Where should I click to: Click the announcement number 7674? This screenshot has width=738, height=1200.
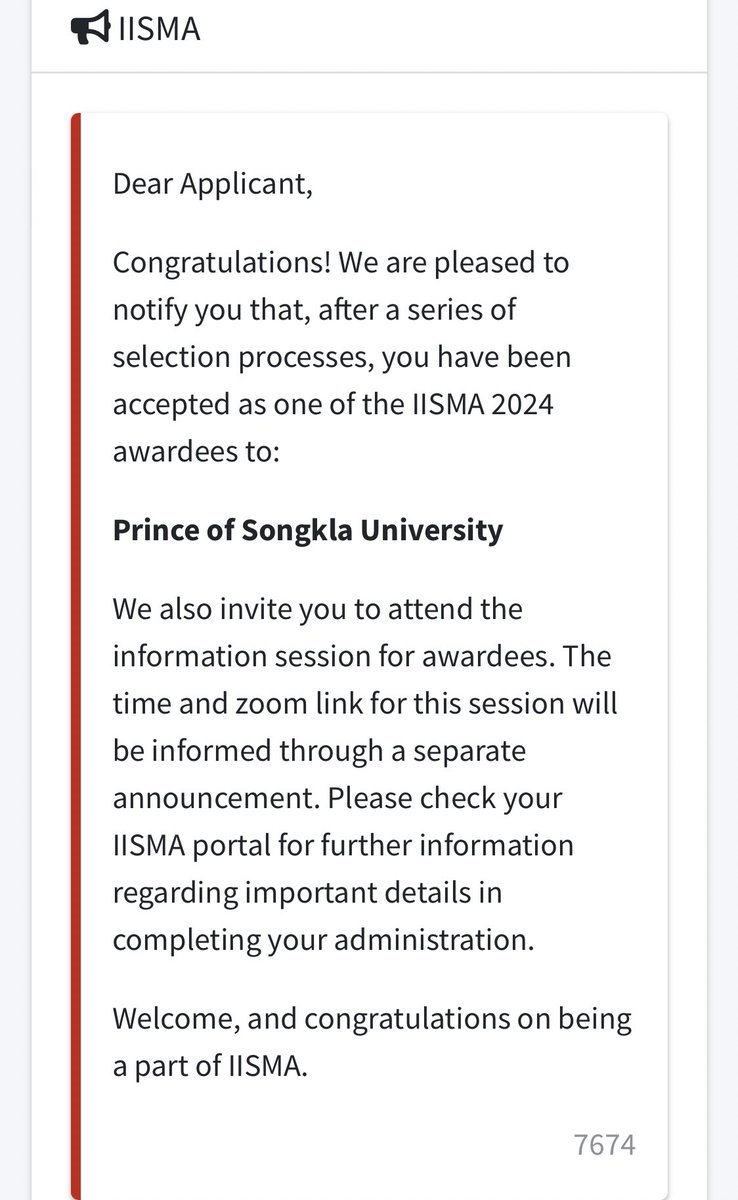[x=605, y=1145]
